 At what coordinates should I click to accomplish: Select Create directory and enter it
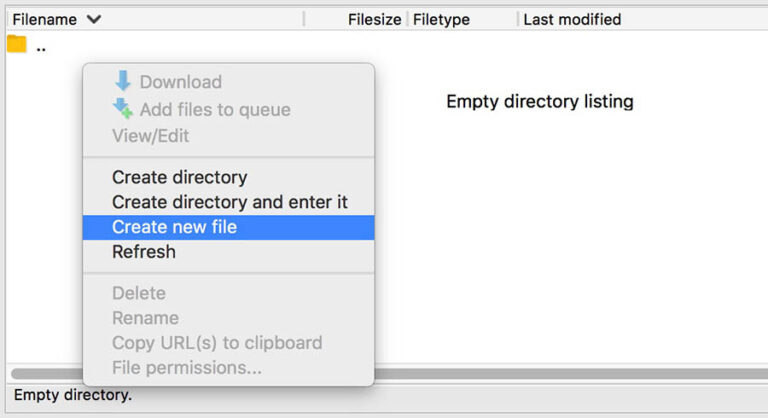tap(229, 202)
